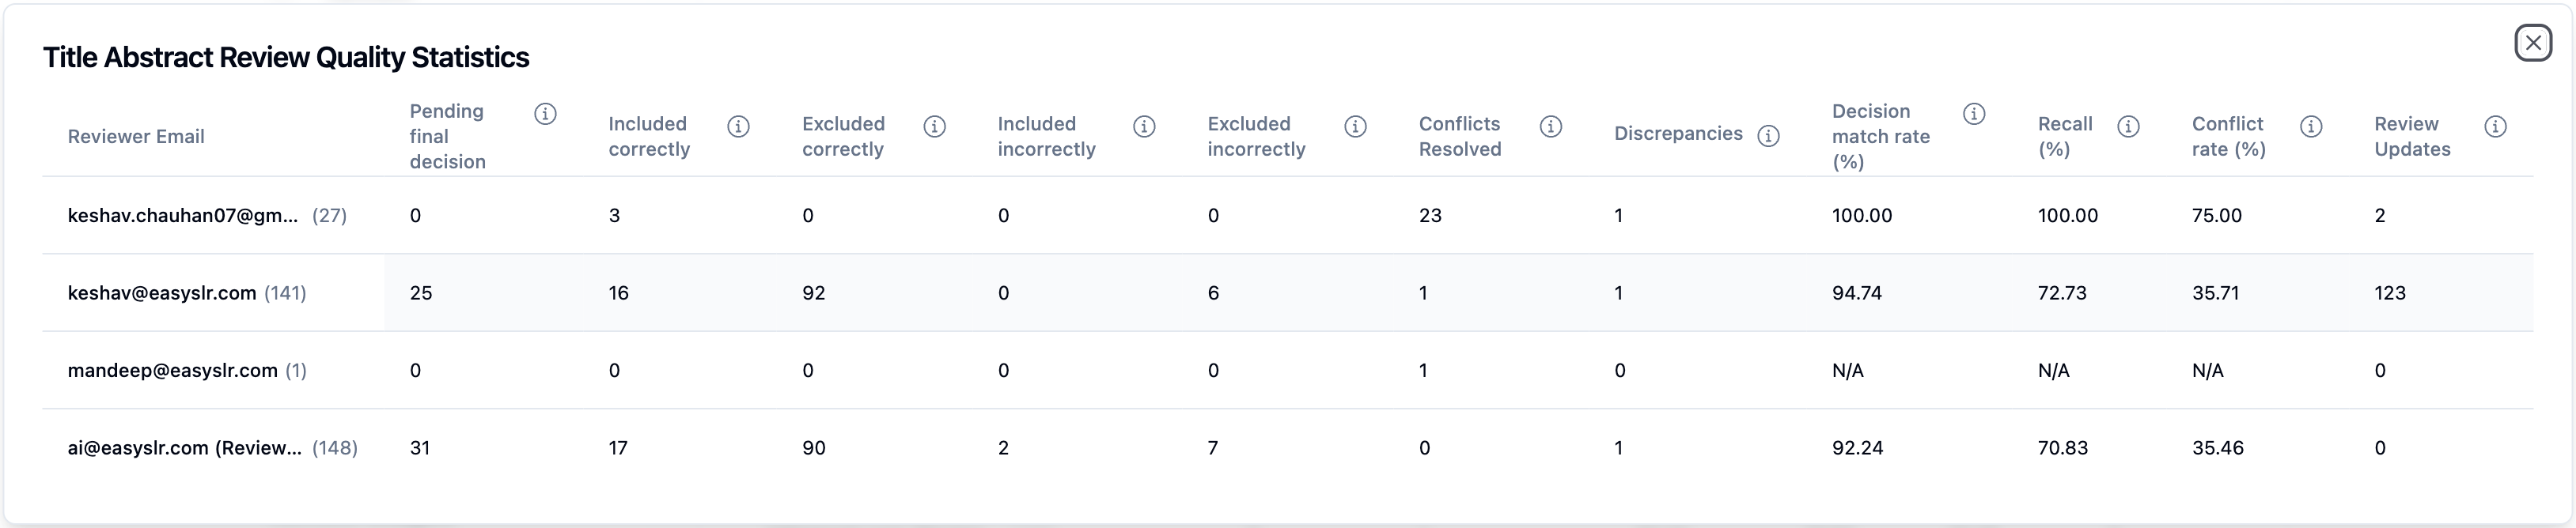Click the 123 review updates value

[x=2389, y=293]
